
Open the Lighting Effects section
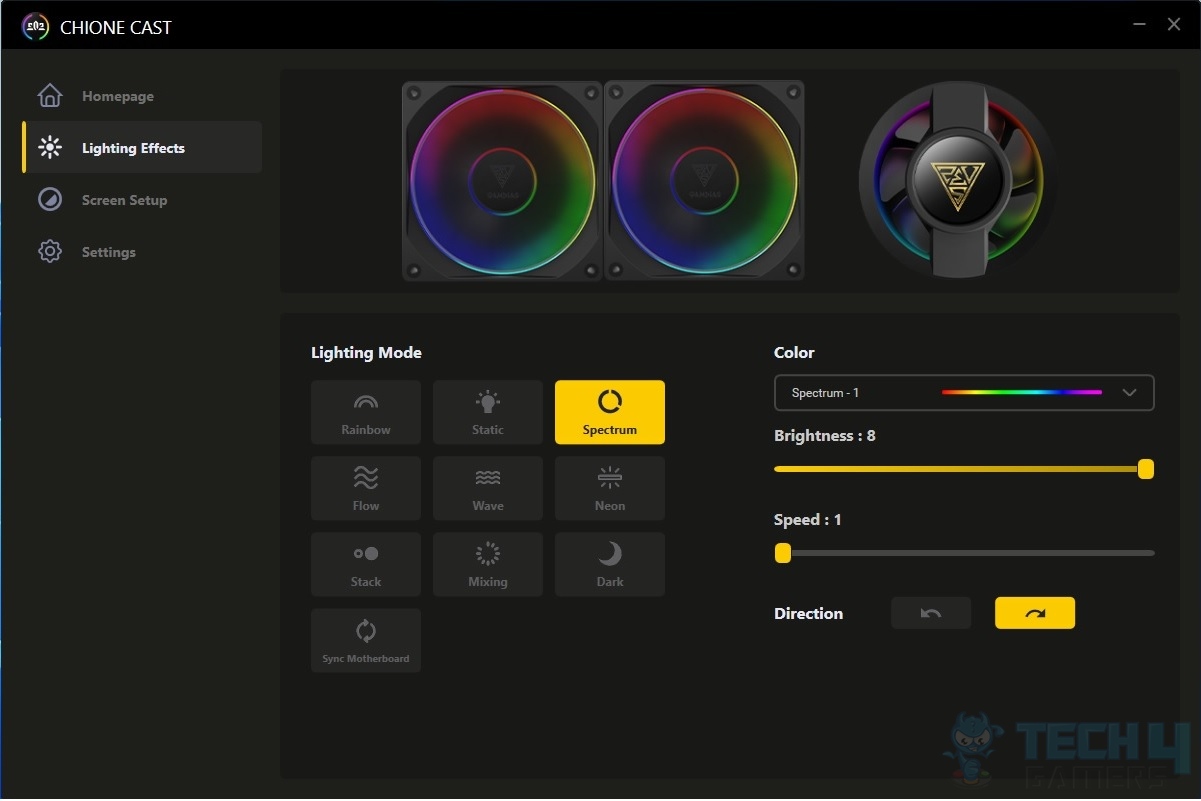click(142, 148)
